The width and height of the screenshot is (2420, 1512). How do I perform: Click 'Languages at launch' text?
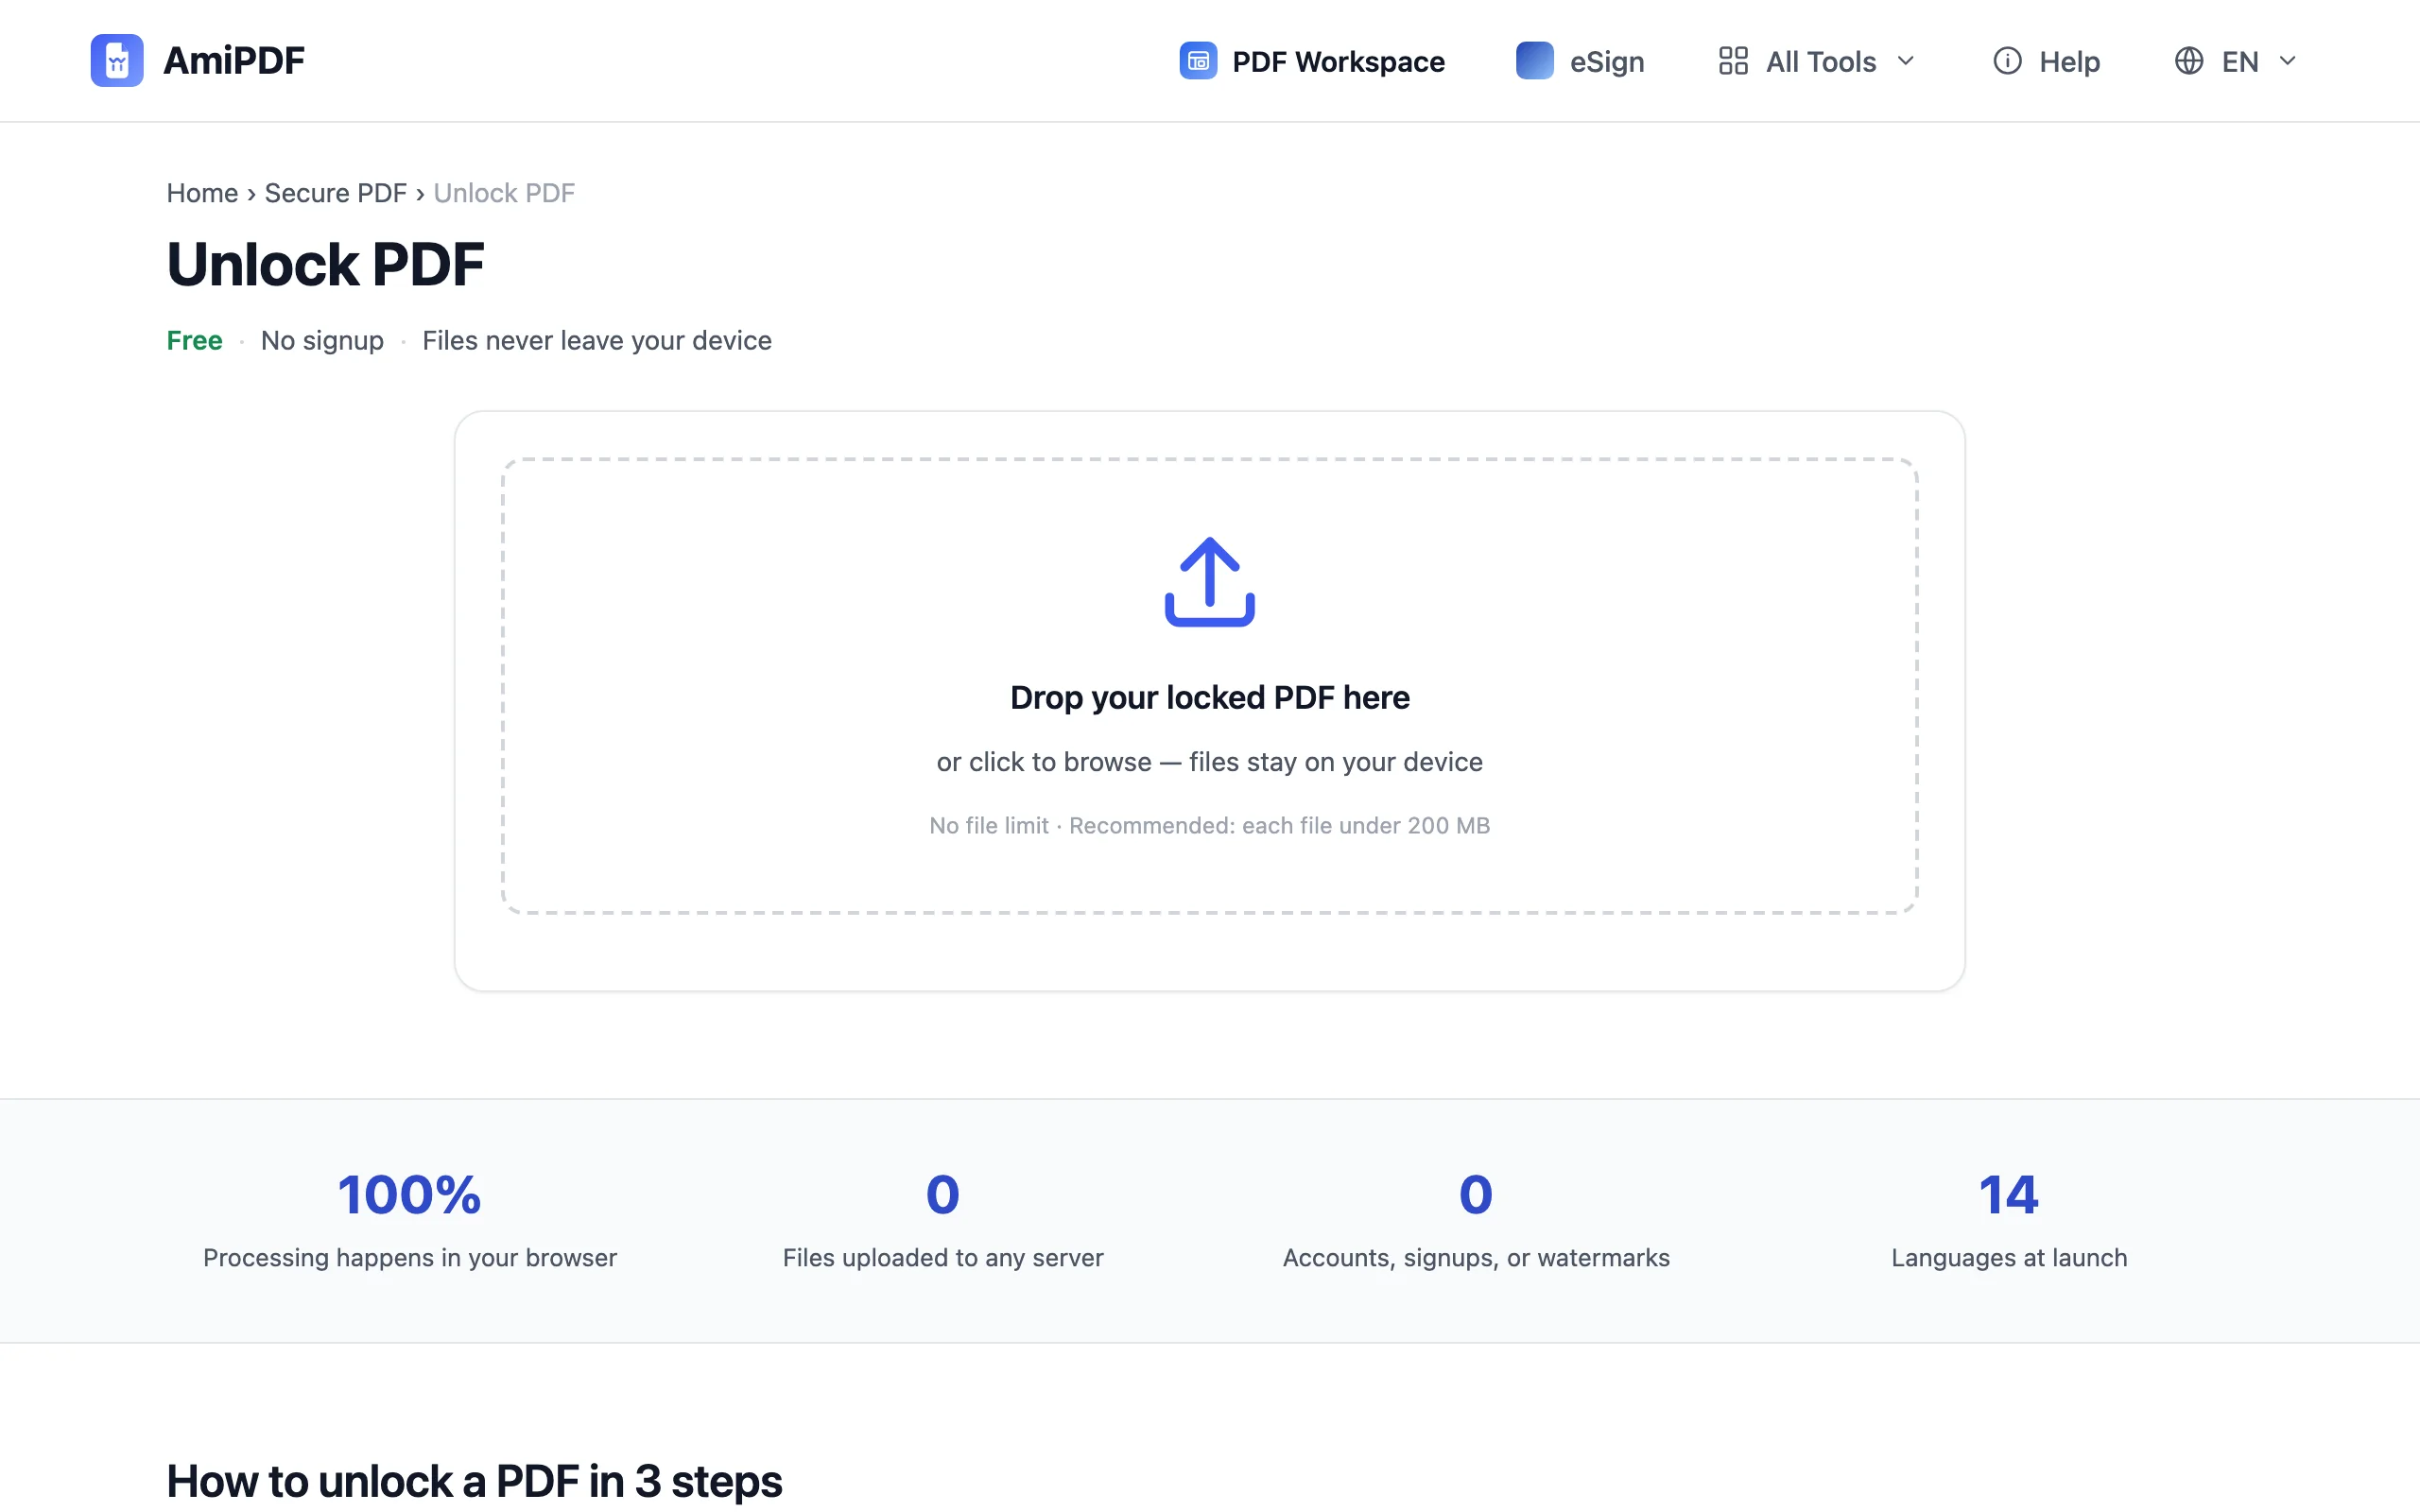(2009, 1258)
